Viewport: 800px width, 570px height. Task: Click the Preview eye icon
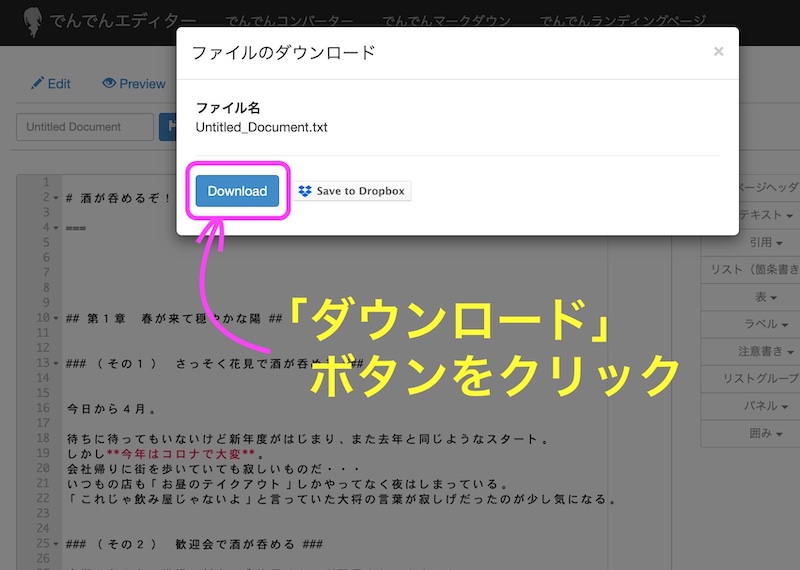click(109, 83)
